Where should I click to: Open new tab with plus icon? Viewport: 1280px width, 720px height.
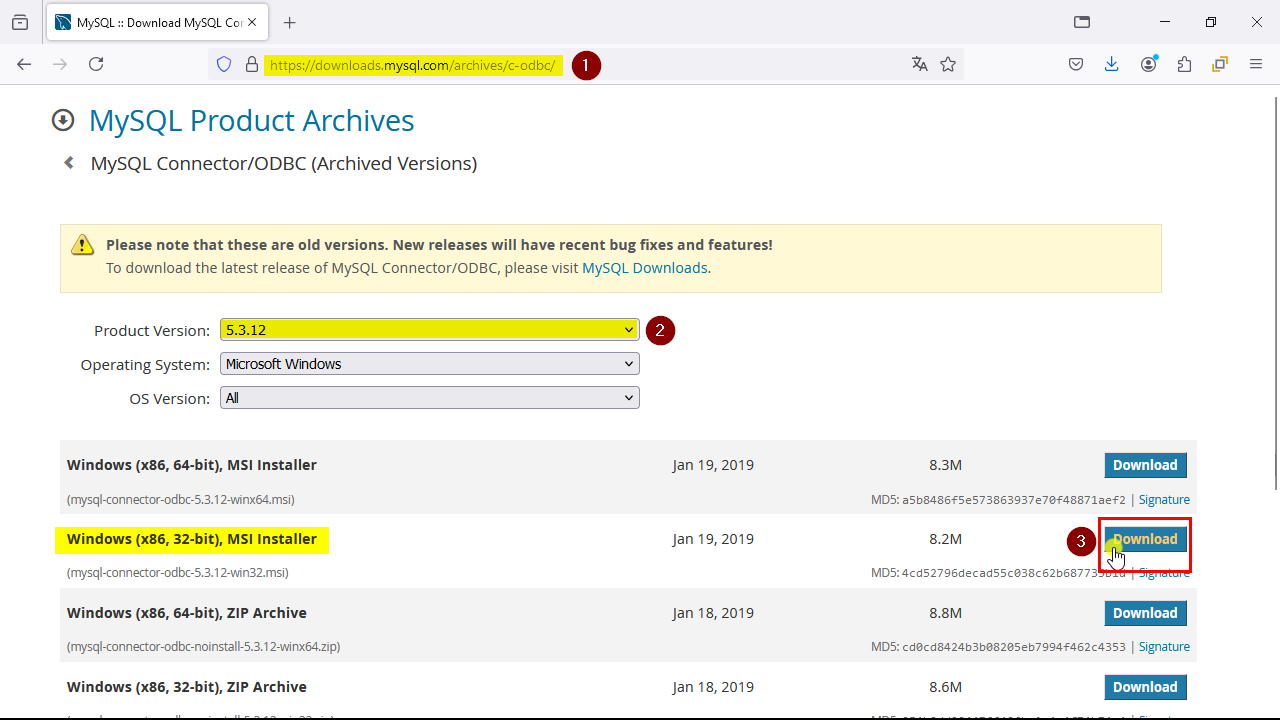[290, 22]
